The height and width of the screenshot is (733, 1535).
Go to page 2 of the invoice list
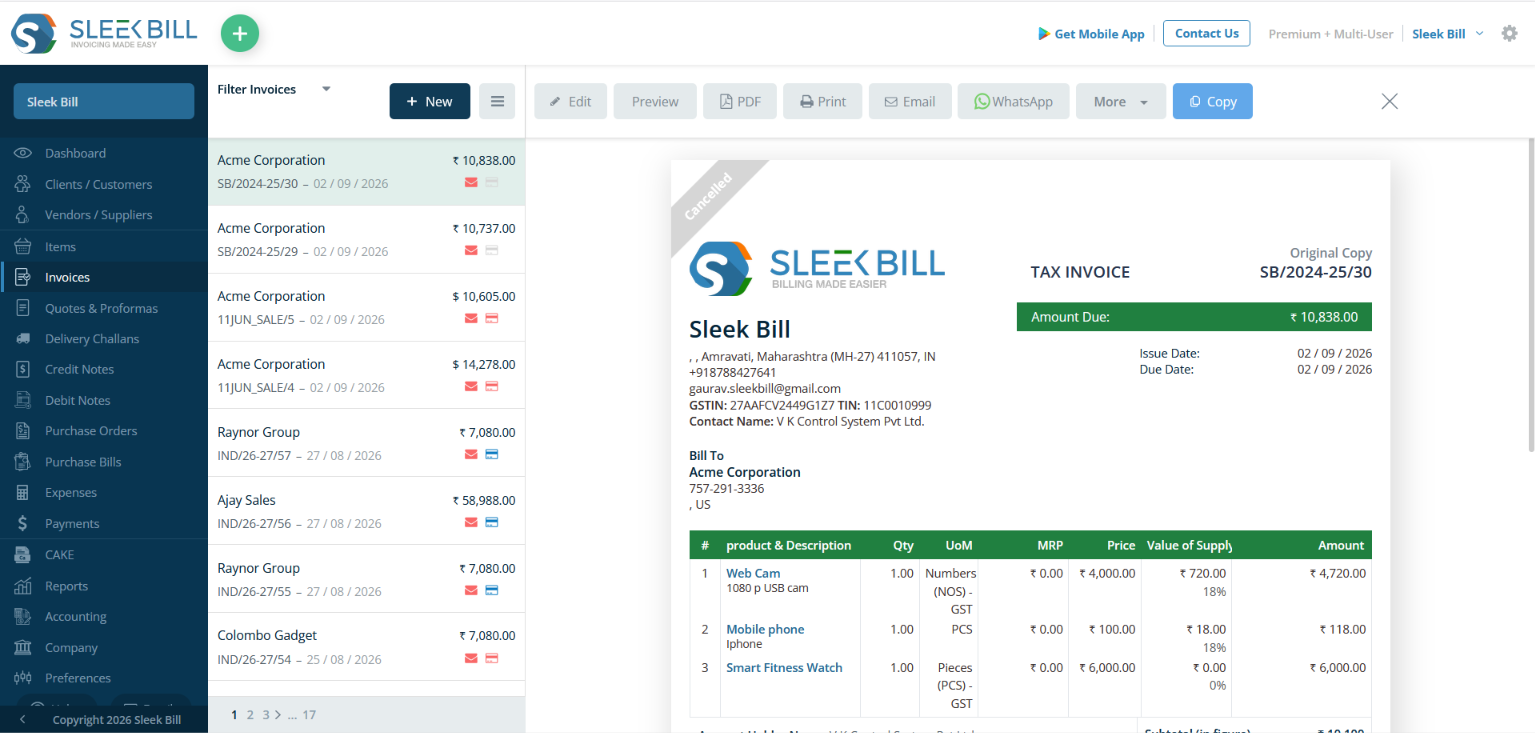(x=251, y=714)
